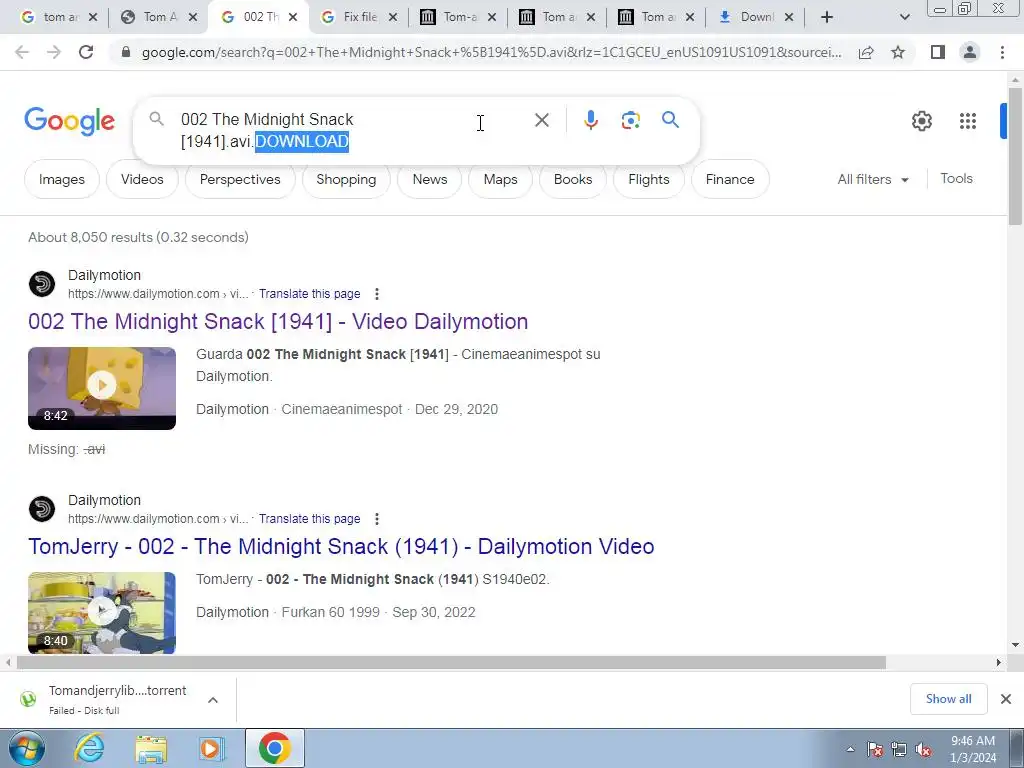1024x768 pixels.
Task: Submit search with magnifier button
Action: tap(670, 120)
